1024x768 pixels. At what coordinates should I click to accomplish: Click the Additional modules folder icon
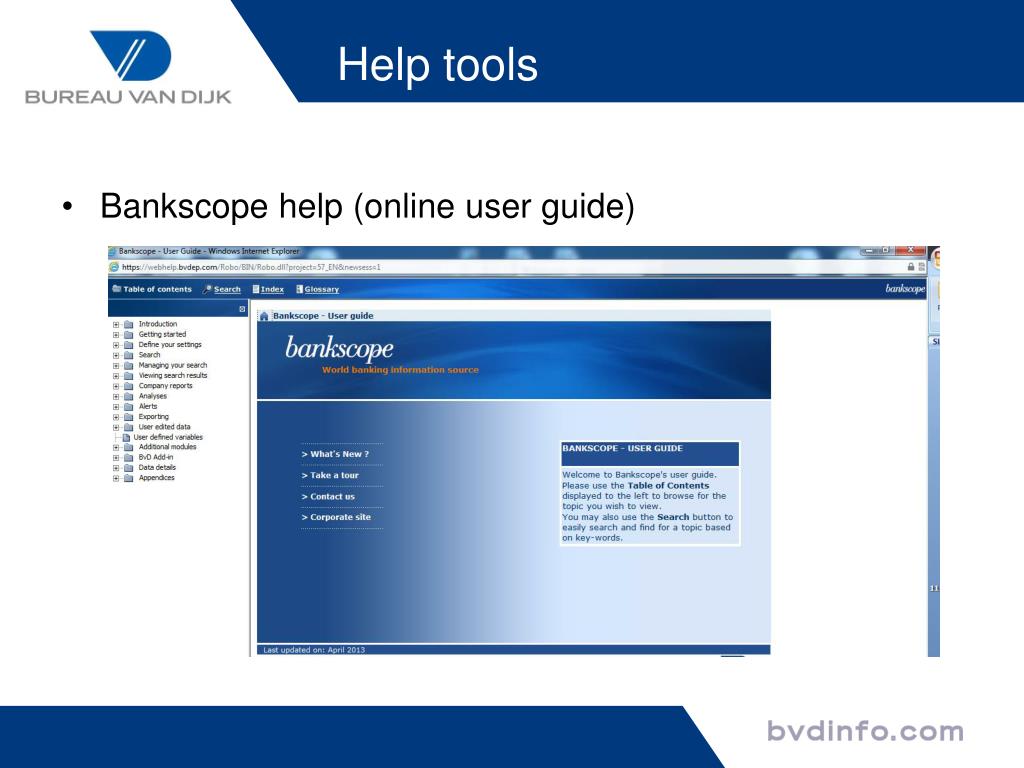pyautogui.click(x=129, y=447)
